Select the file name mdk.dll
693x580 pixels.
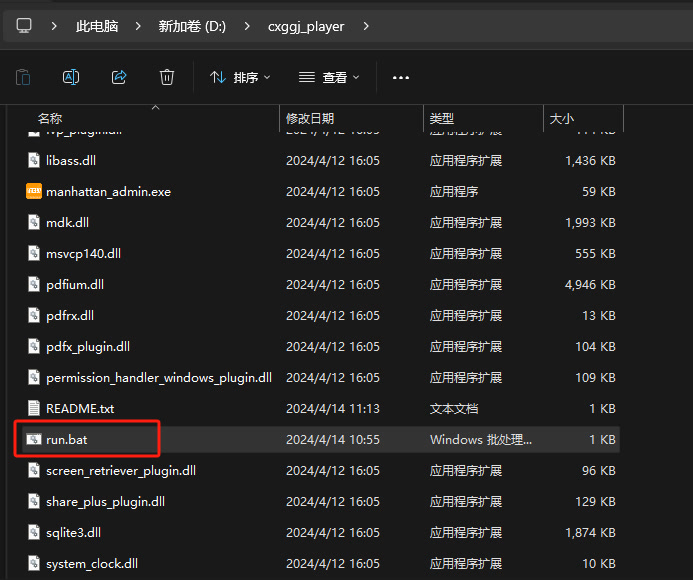click(67, 222)
